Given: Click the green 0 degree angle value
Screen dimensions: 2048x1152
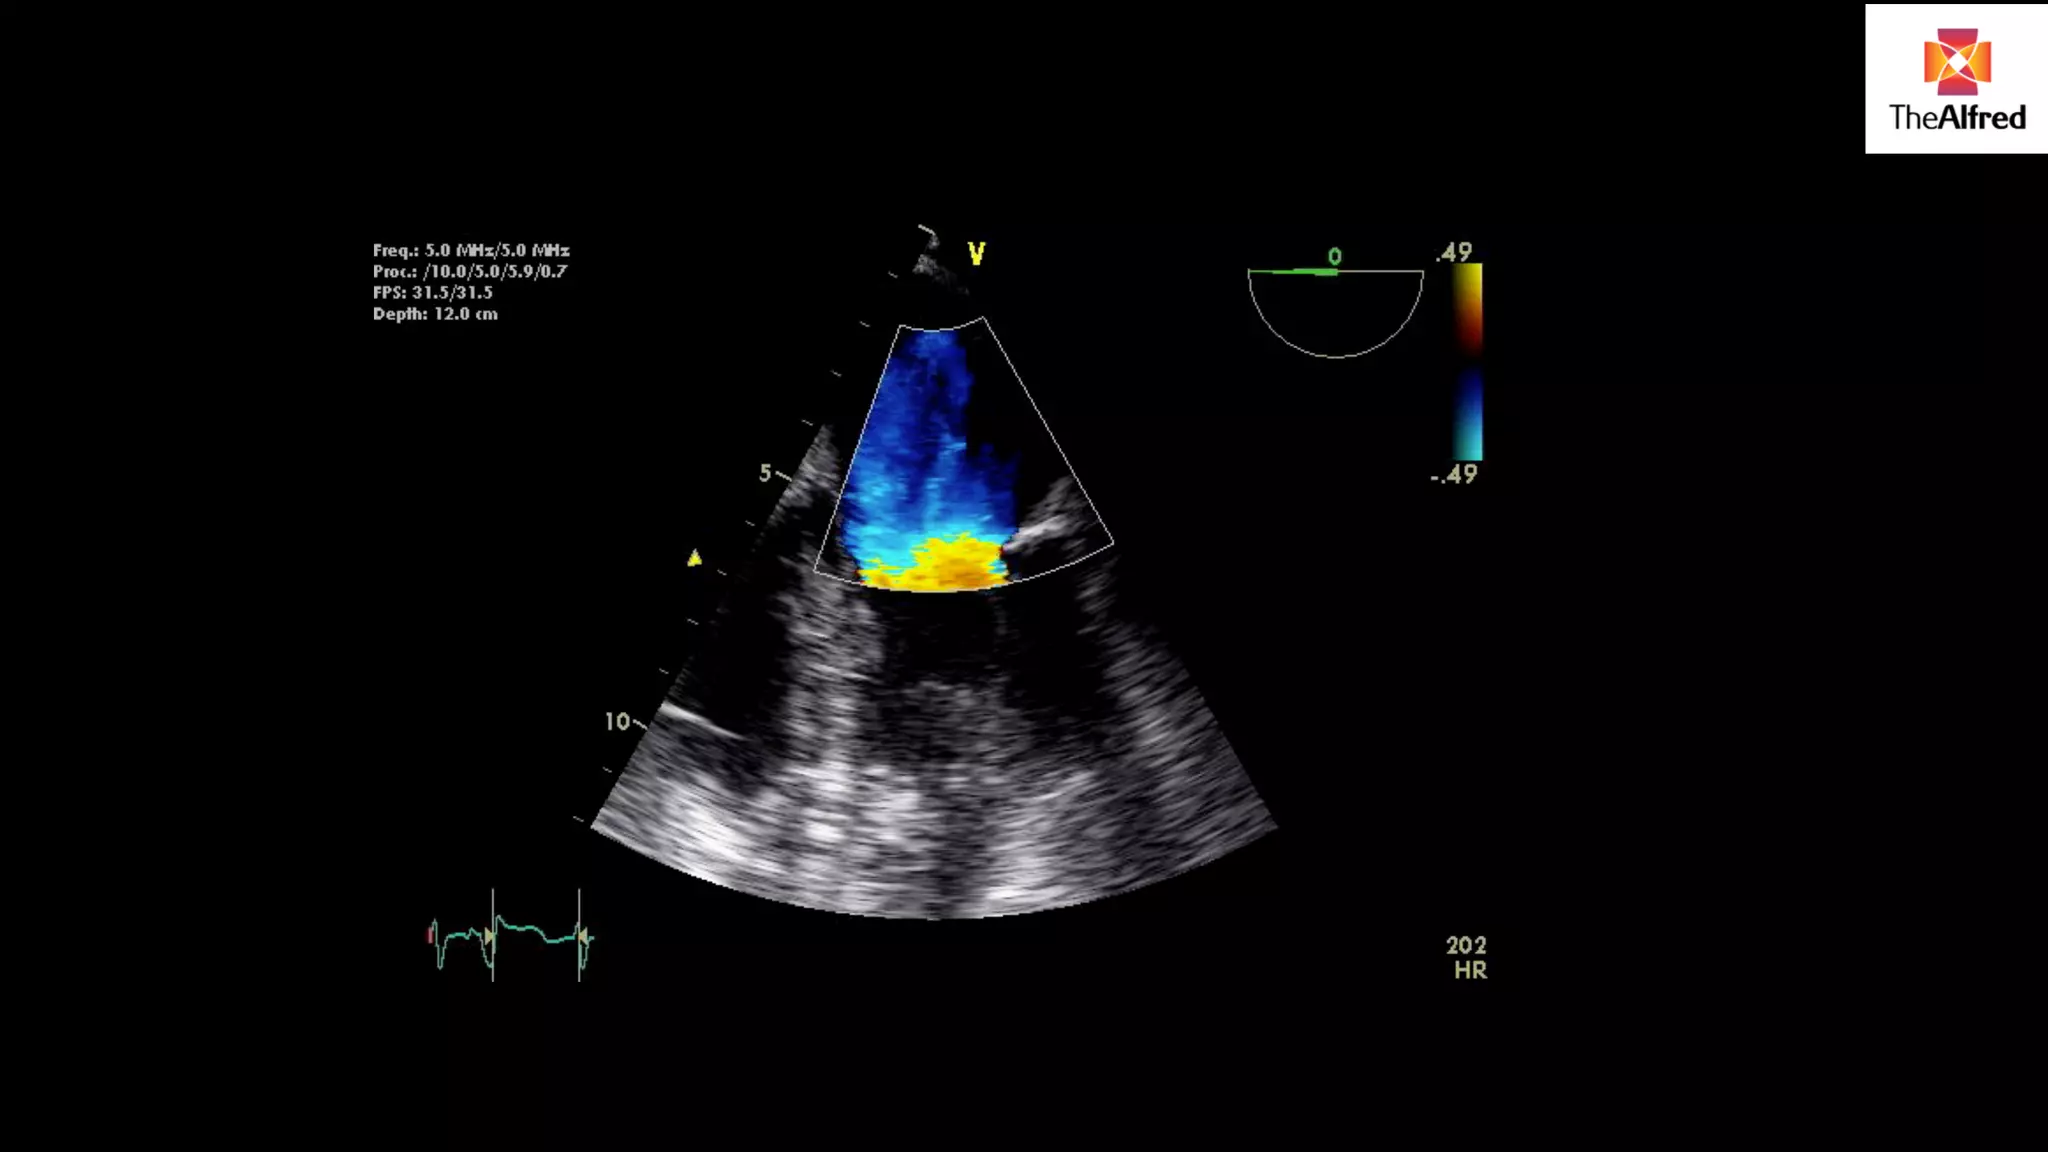Looking at the screenshot, I should coord(1334,257).
